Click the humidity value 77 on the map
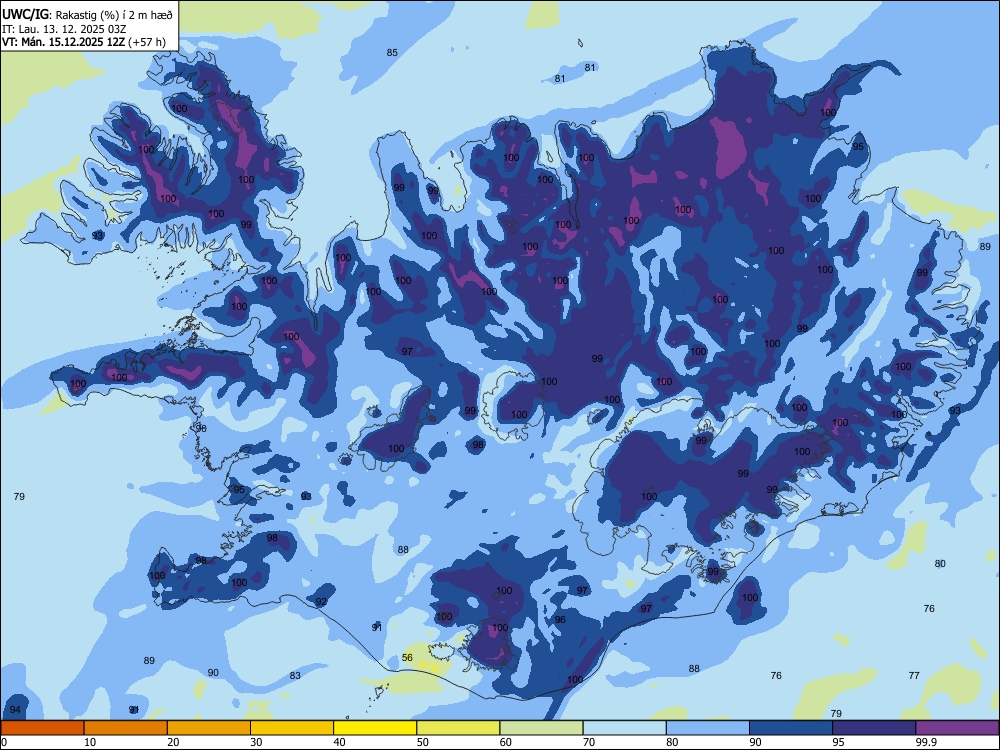 [x=914, y=675]
